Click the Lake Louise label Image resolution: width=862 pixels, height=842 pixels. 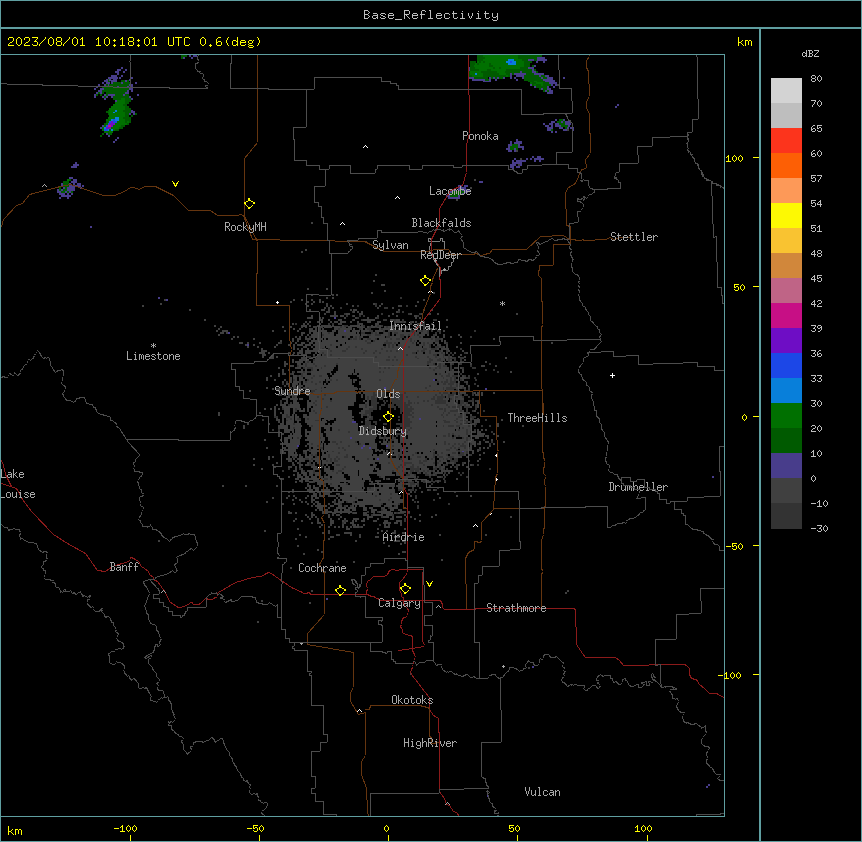pyautogui.click(x=18, y=484)
